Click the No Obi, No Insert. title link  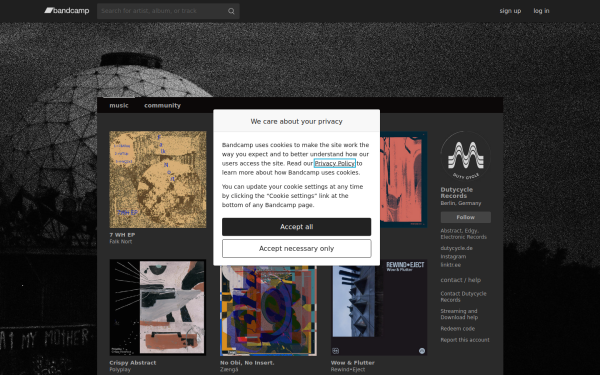point(247,363)
